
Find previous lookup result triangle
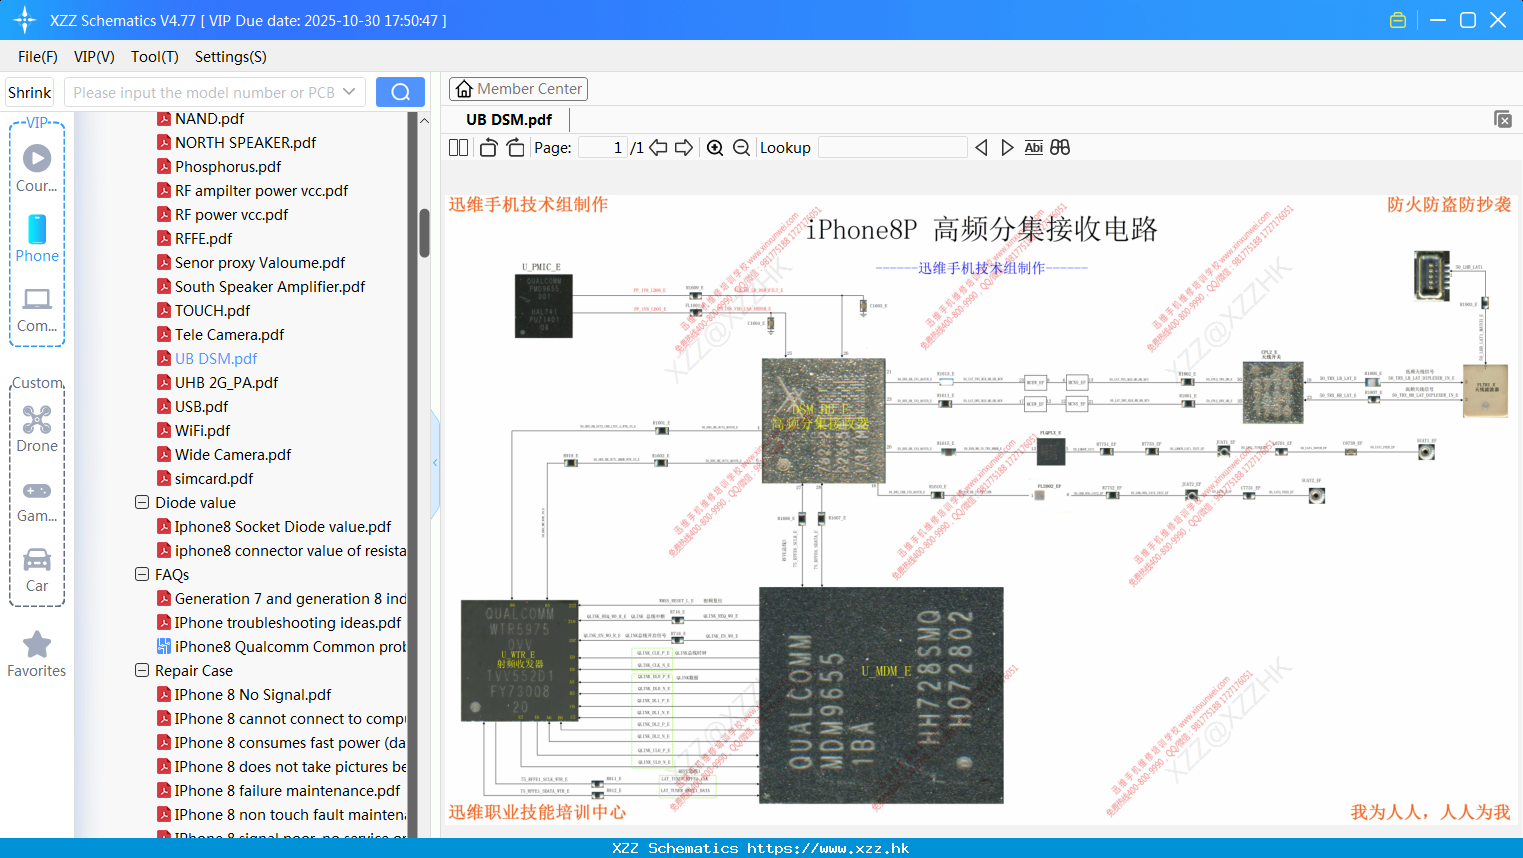(x=981, y=148)
